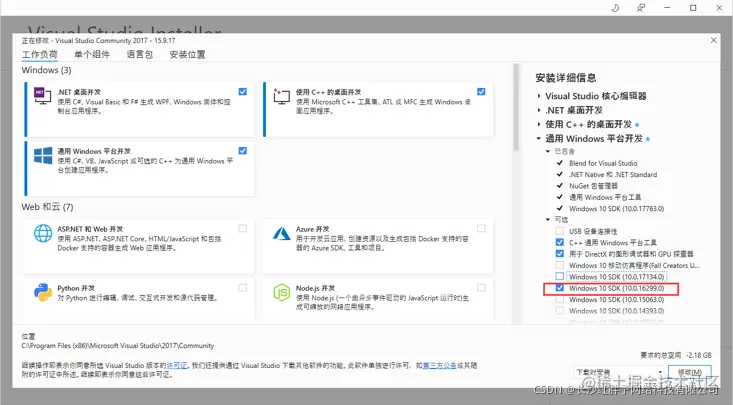Open the 许可证 license link
Image resolution: width=733 pixels, height=405 pixels.
(x=177, y=365)
